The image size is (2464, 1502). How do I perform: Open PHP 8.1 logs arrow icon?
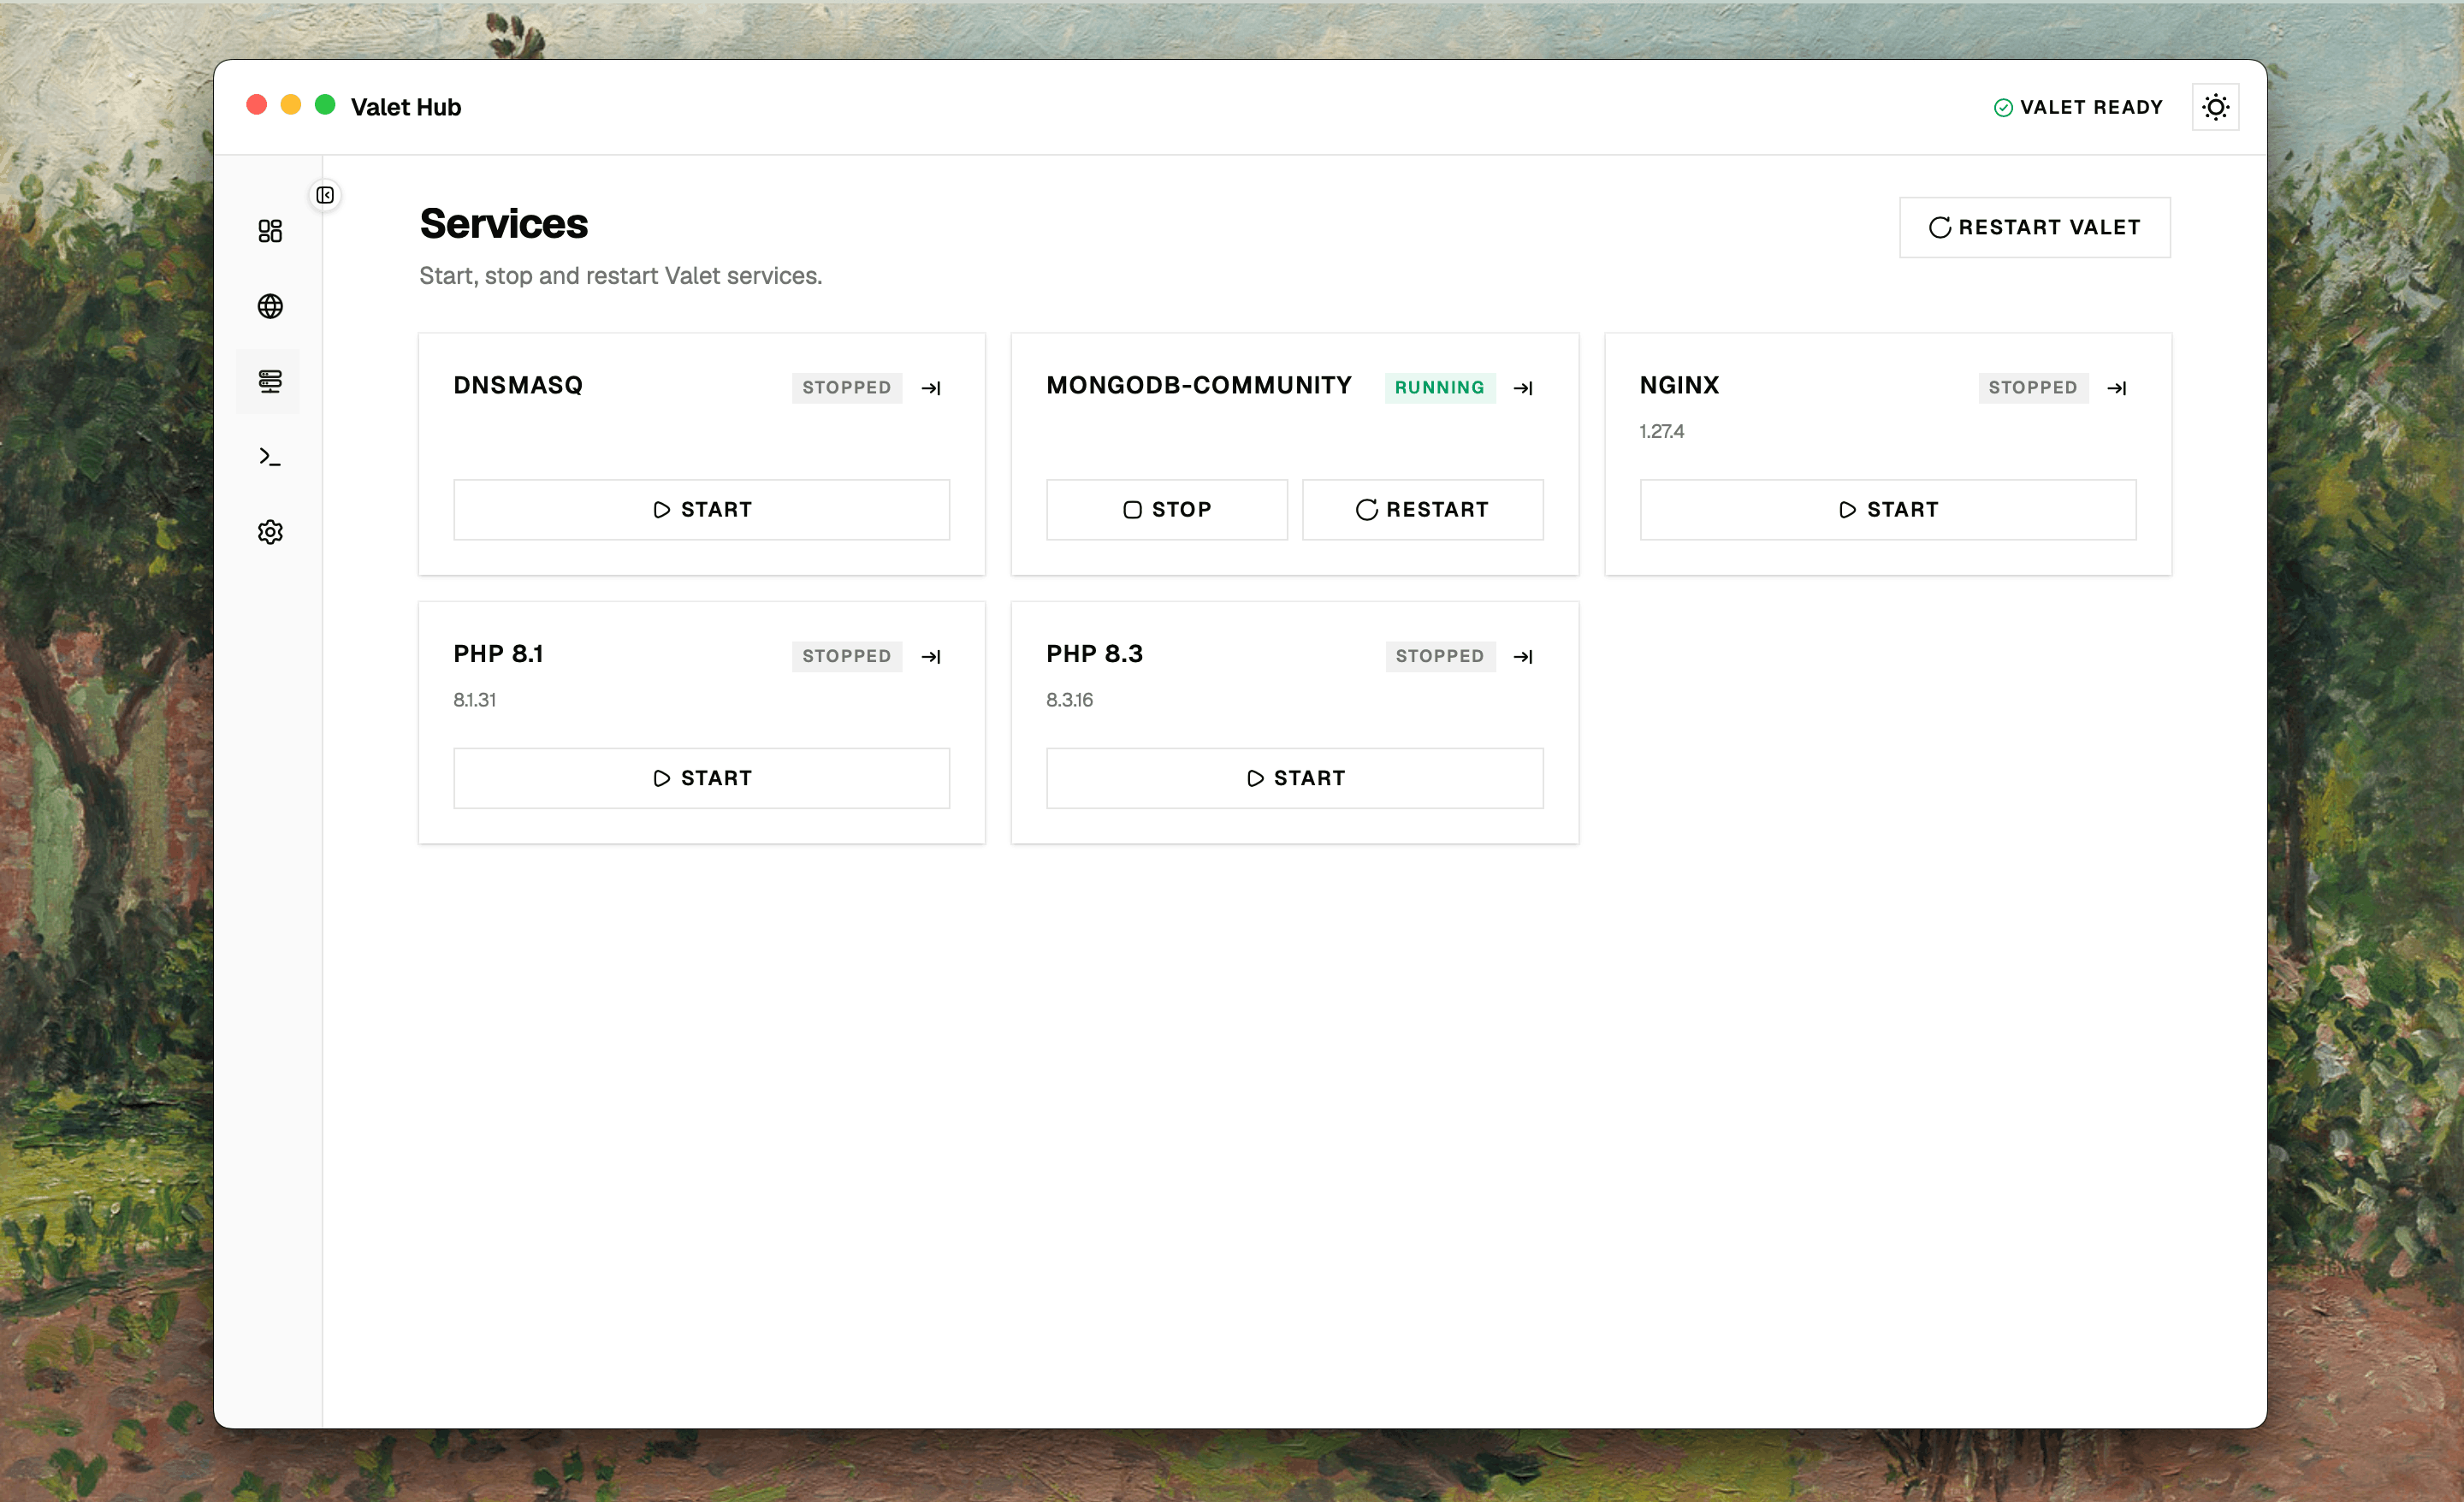[x=931, y=657]
